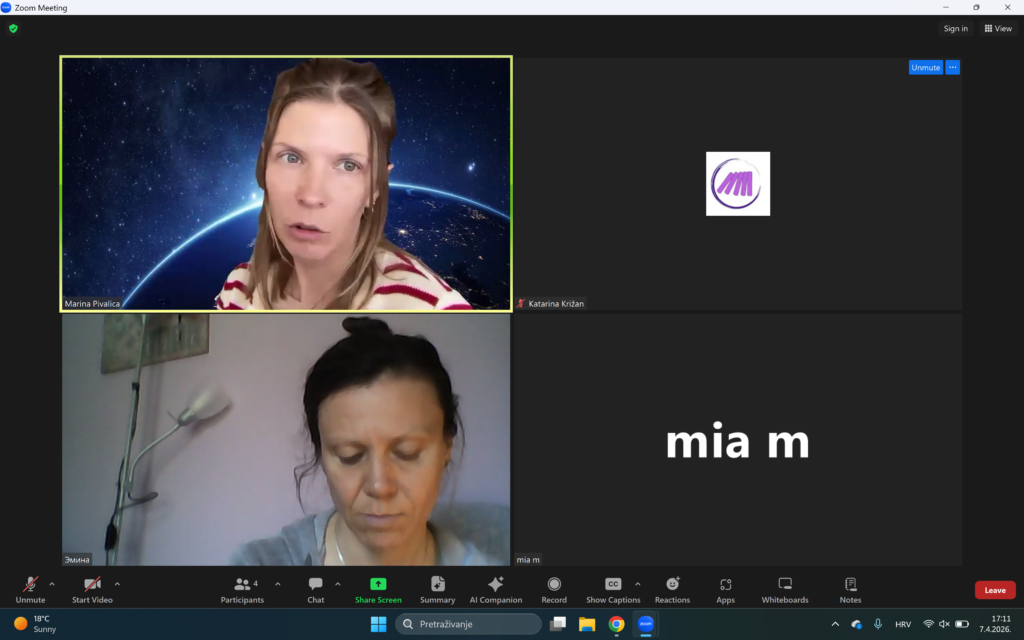This screenshot has height=640, width=1024.
Task: Open the View layout menu
Action: pos(997,29)
